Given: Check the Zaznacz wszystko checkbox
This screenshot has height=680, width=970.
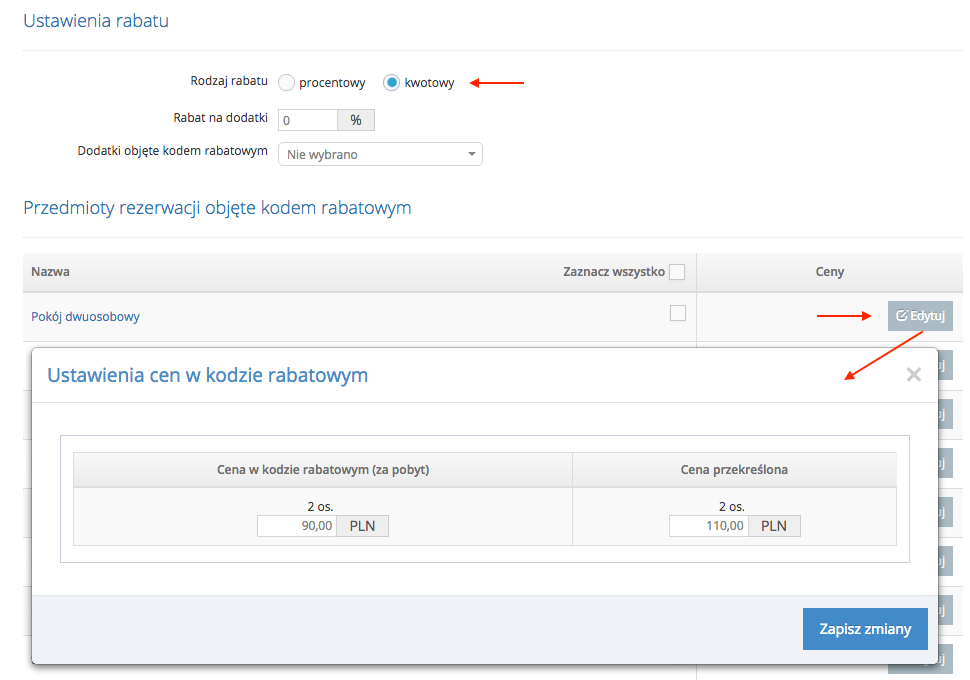Looking at the screenshot, I should [677, 272].
